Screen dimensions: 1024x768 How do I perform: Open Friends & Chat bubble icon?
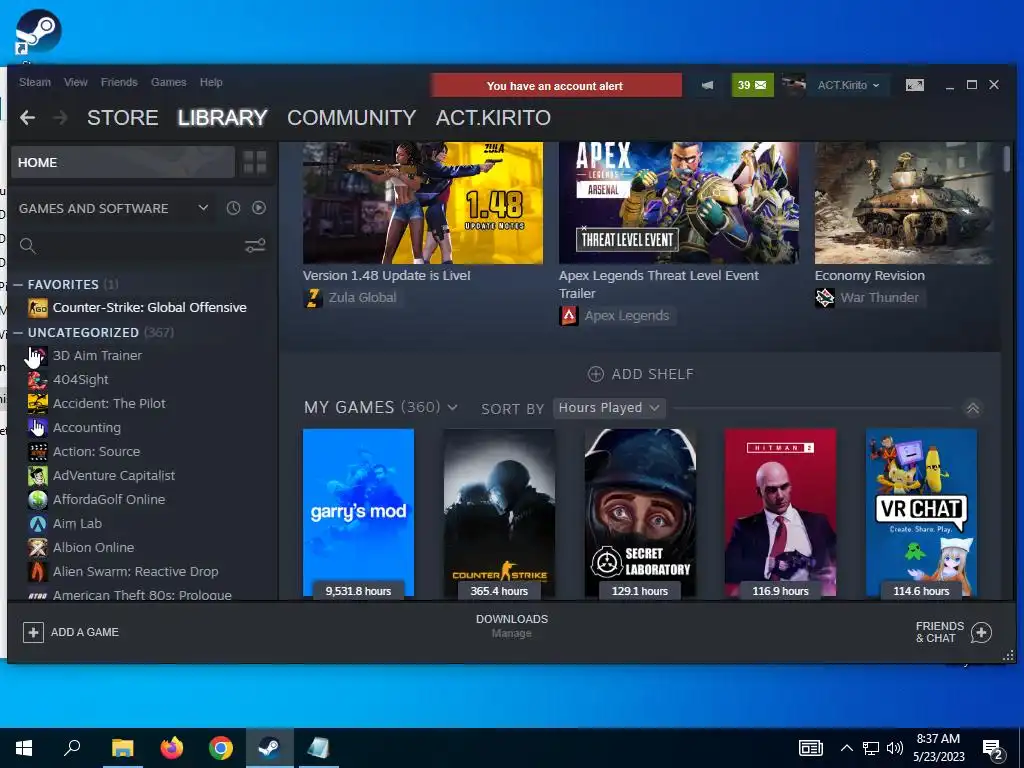(x=982, y=632)
